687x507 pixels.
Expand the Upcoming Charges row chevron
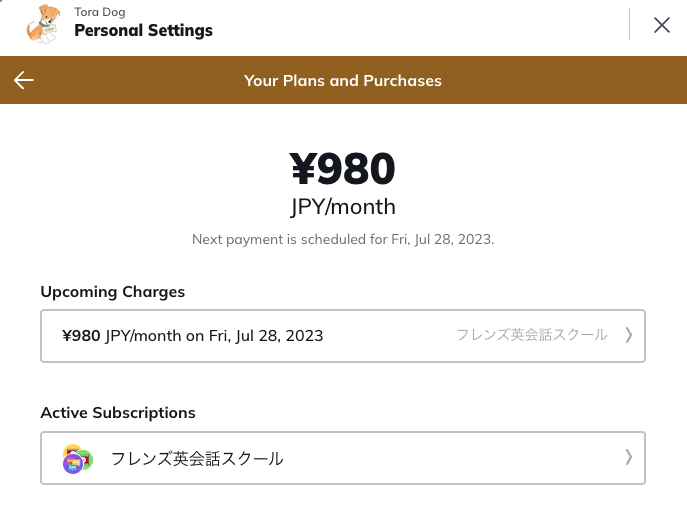tap(628, 336)
